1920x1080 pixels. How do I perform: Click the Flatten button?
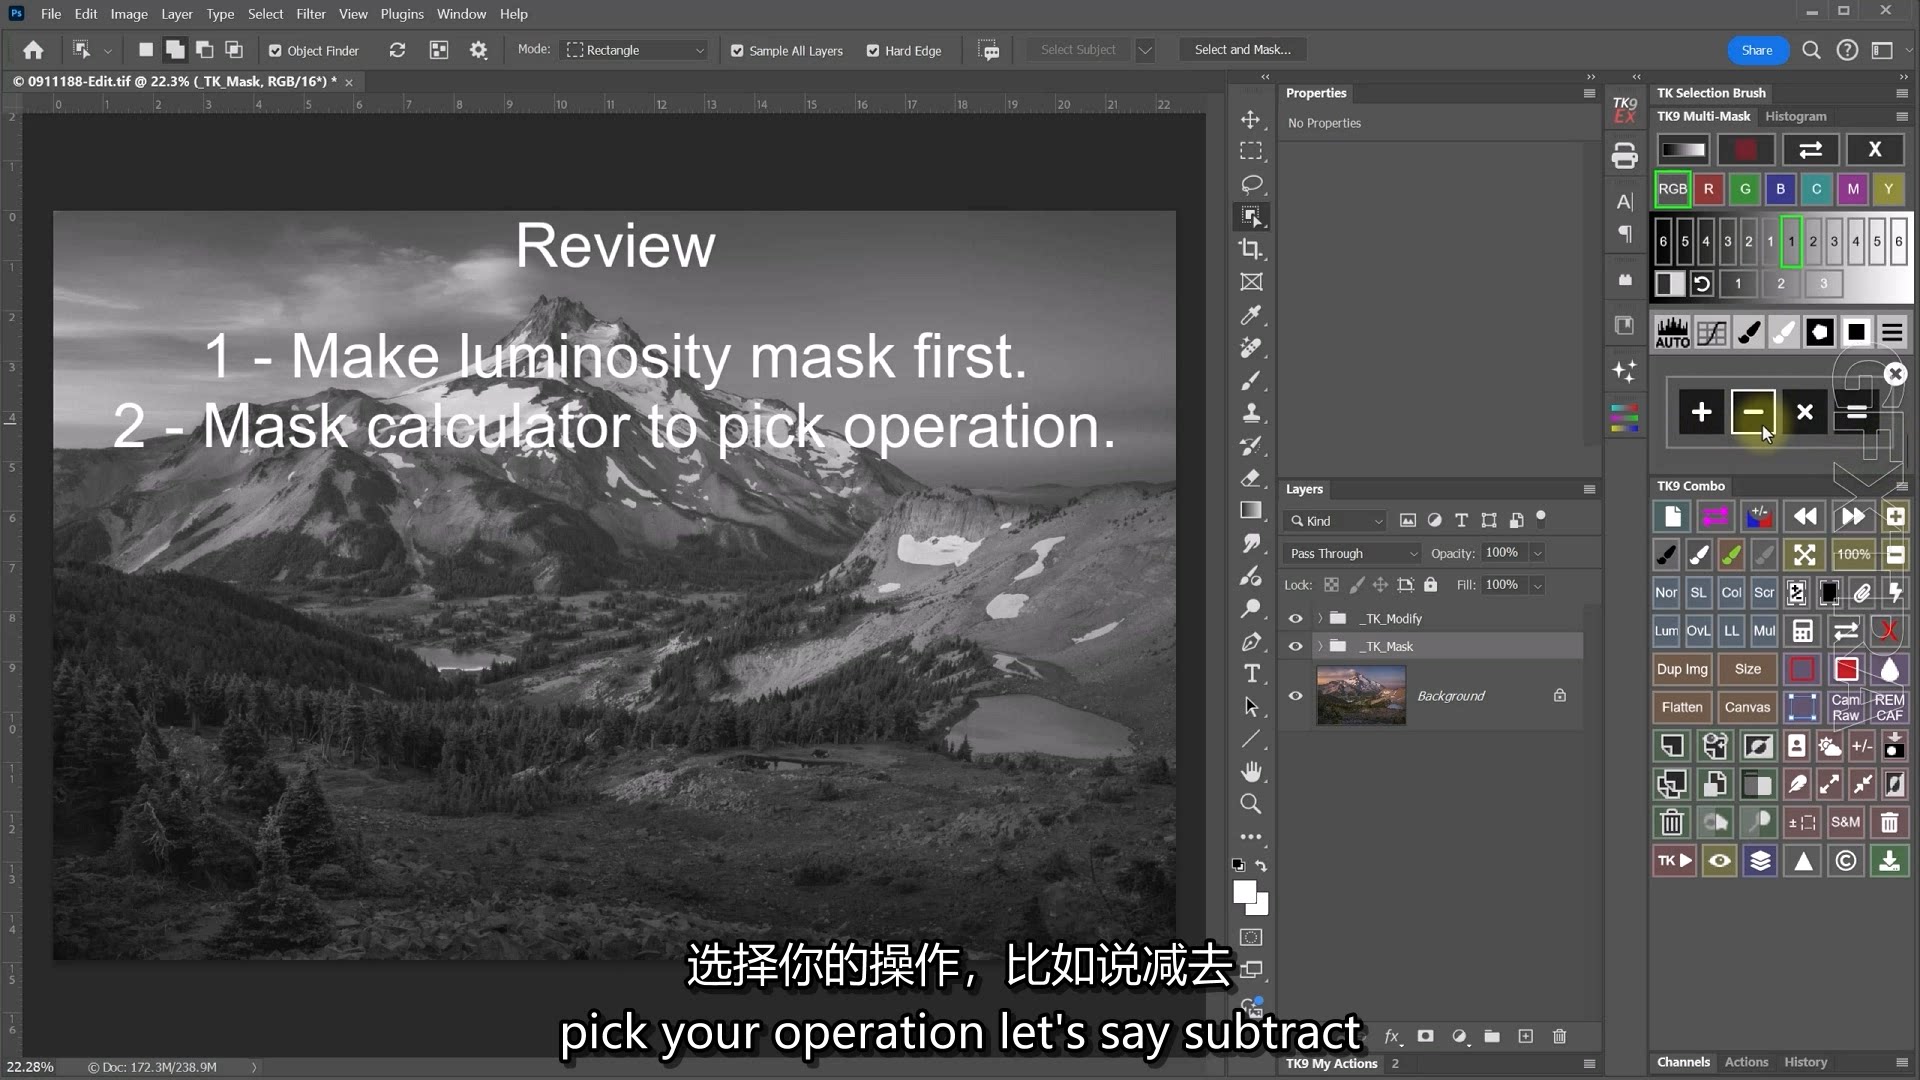pyautogui.click(x=1681, y=707)
